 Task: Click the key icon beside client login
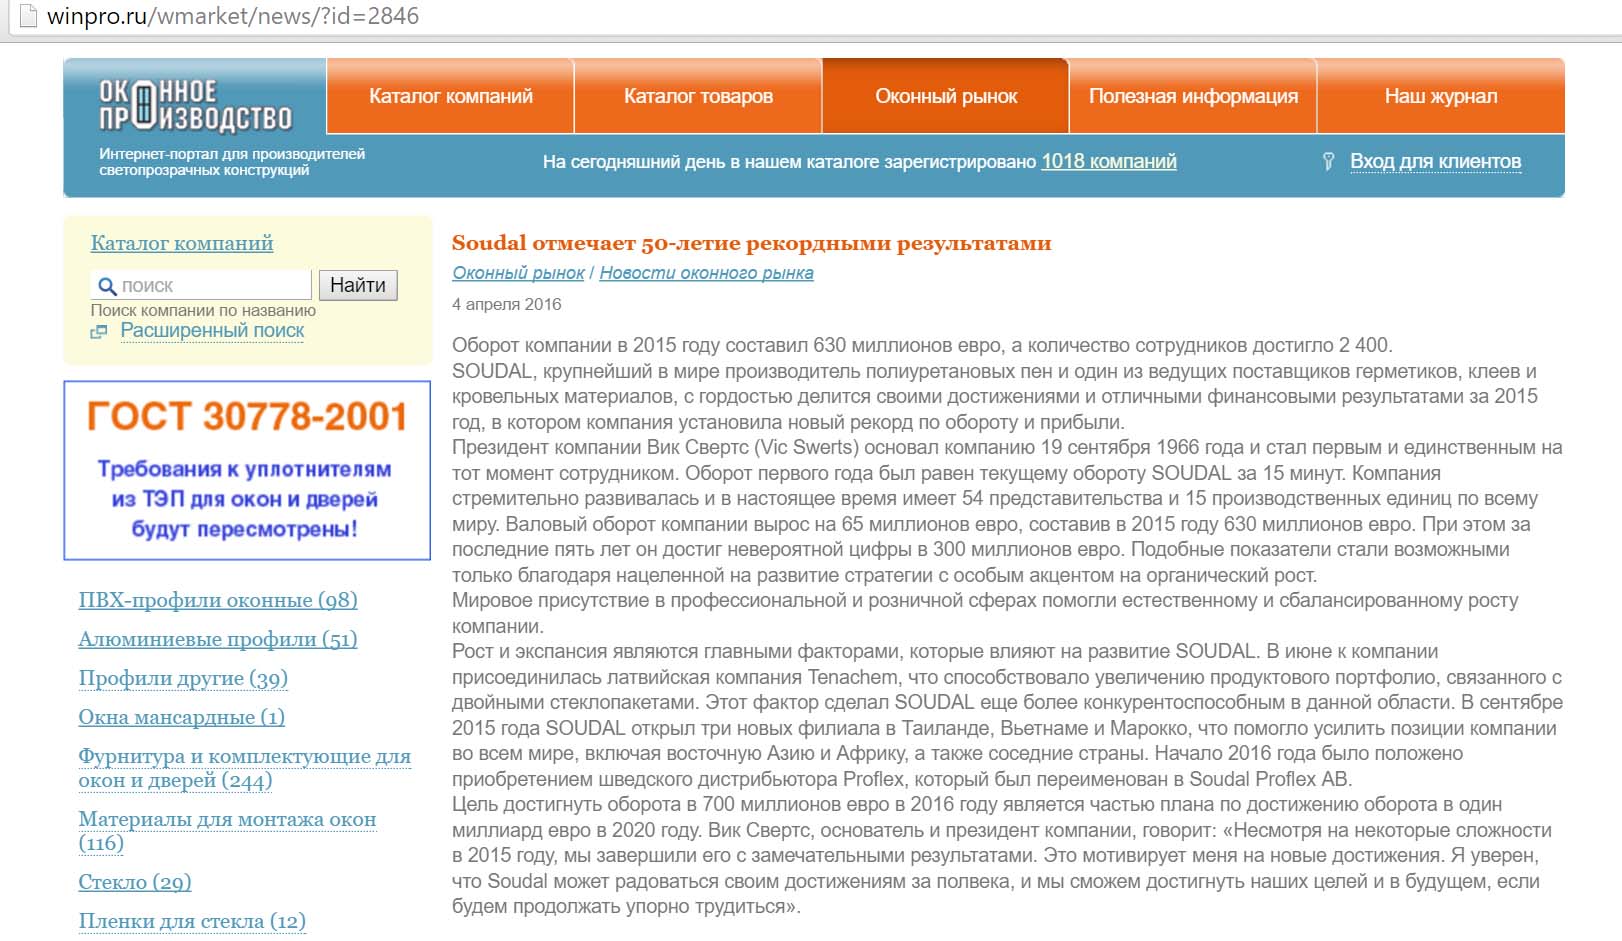[1328, 162]
